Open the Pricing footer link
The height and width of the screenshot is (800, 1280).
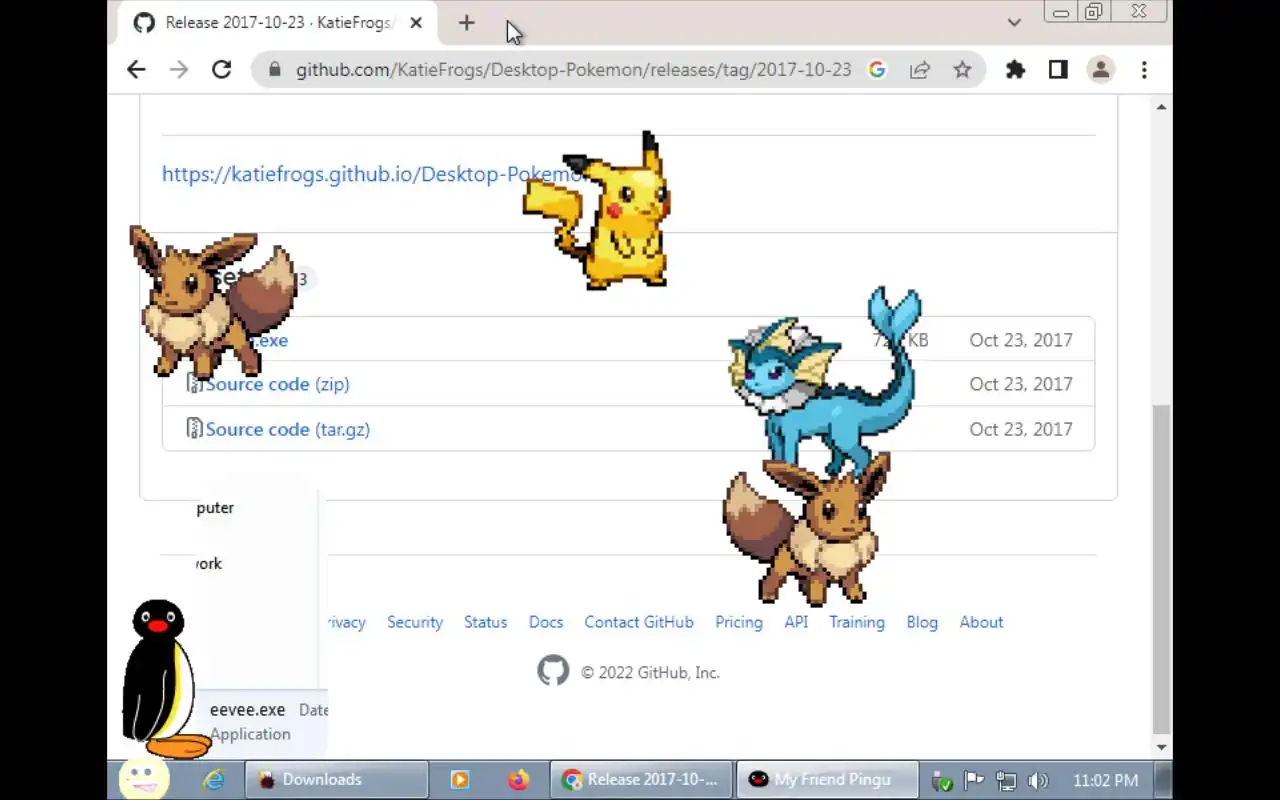[739, 622]
